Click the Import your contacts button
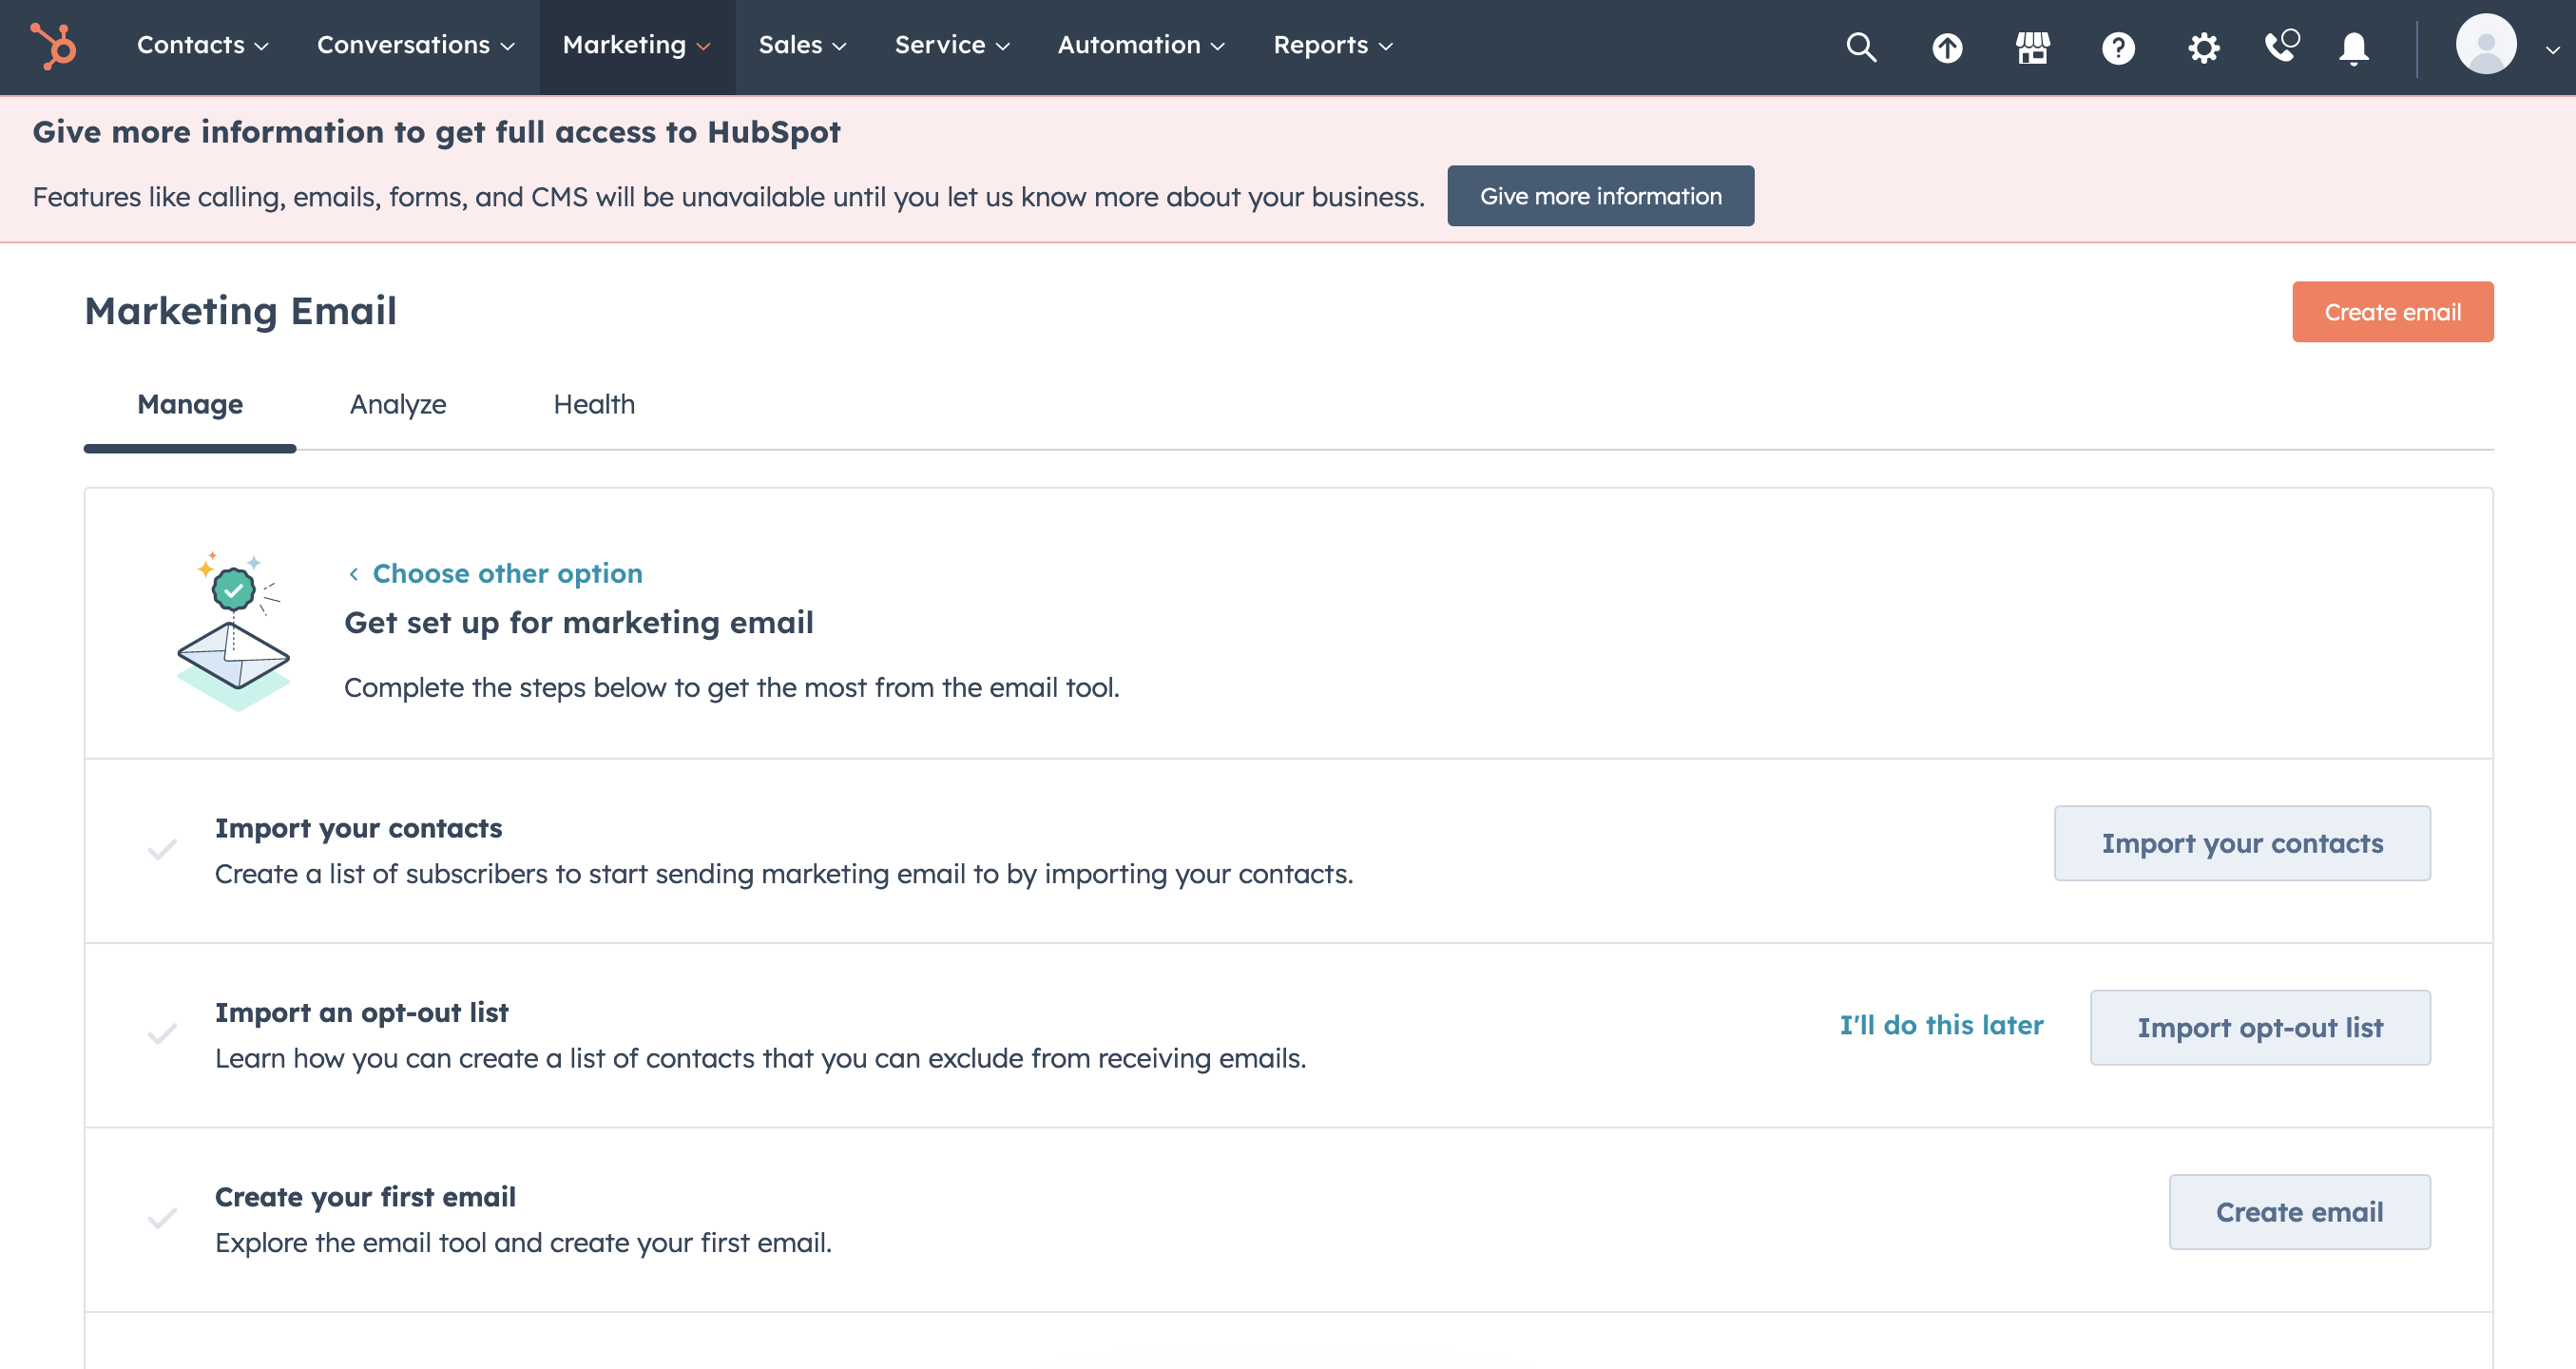The image size is (2576, 1369). tap(2242, 844)
